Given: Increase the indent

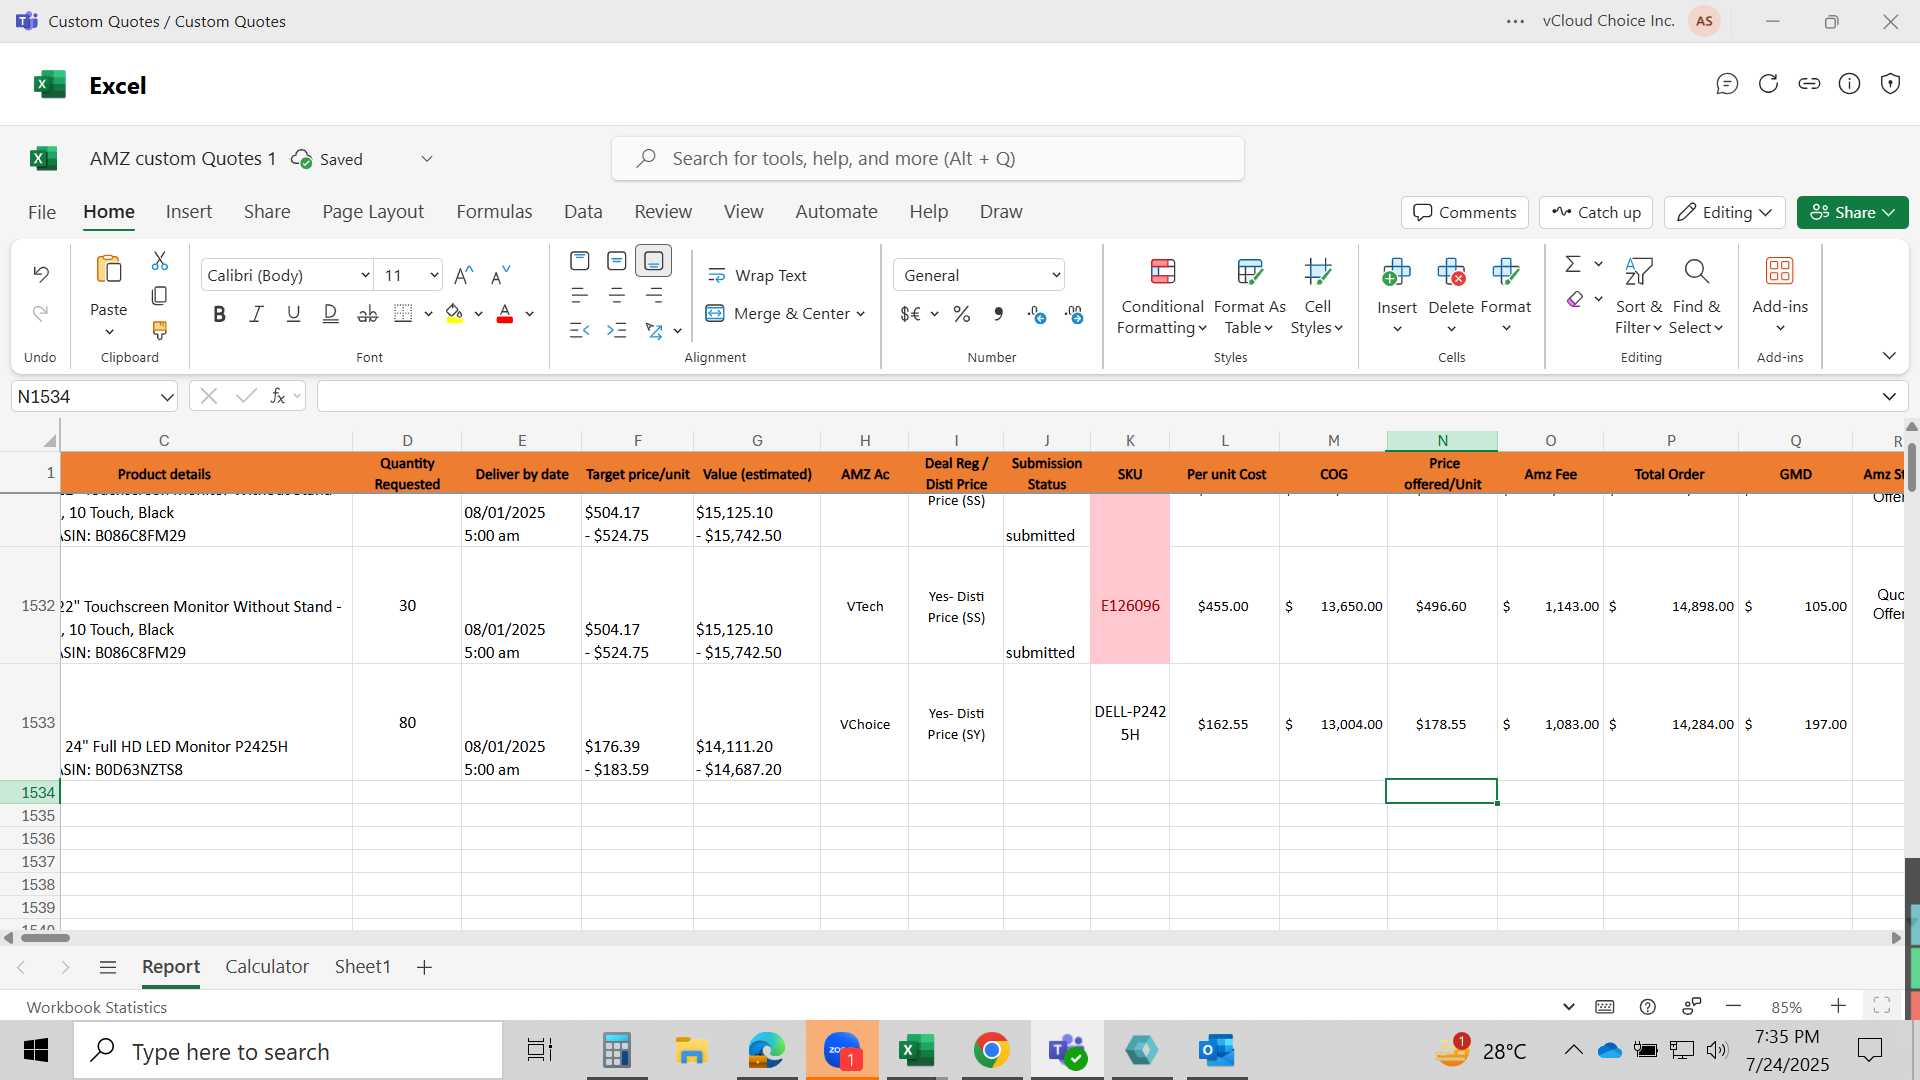Looking at the screenshot, I should tap(617, 330).
